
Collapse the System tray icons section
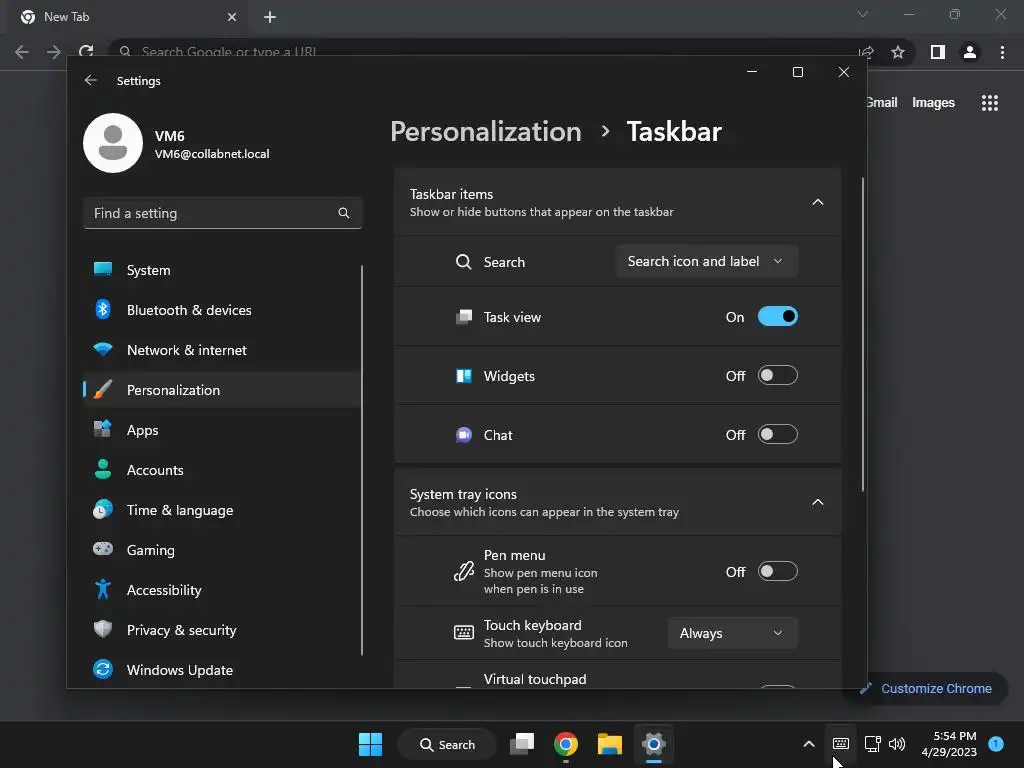pos(818,502)
